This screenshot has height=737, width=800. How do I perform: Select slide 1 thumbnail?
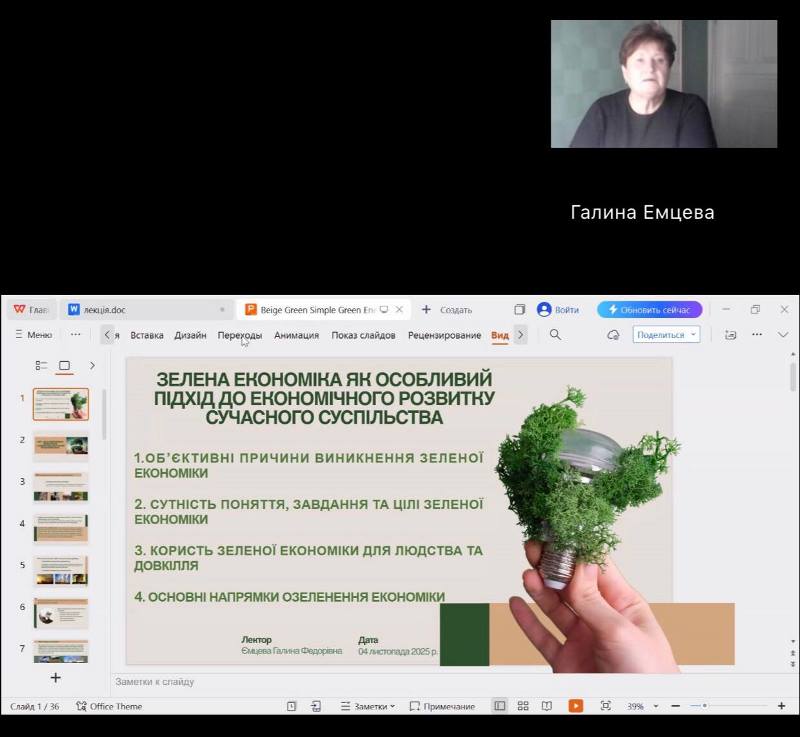coord(61,404)
